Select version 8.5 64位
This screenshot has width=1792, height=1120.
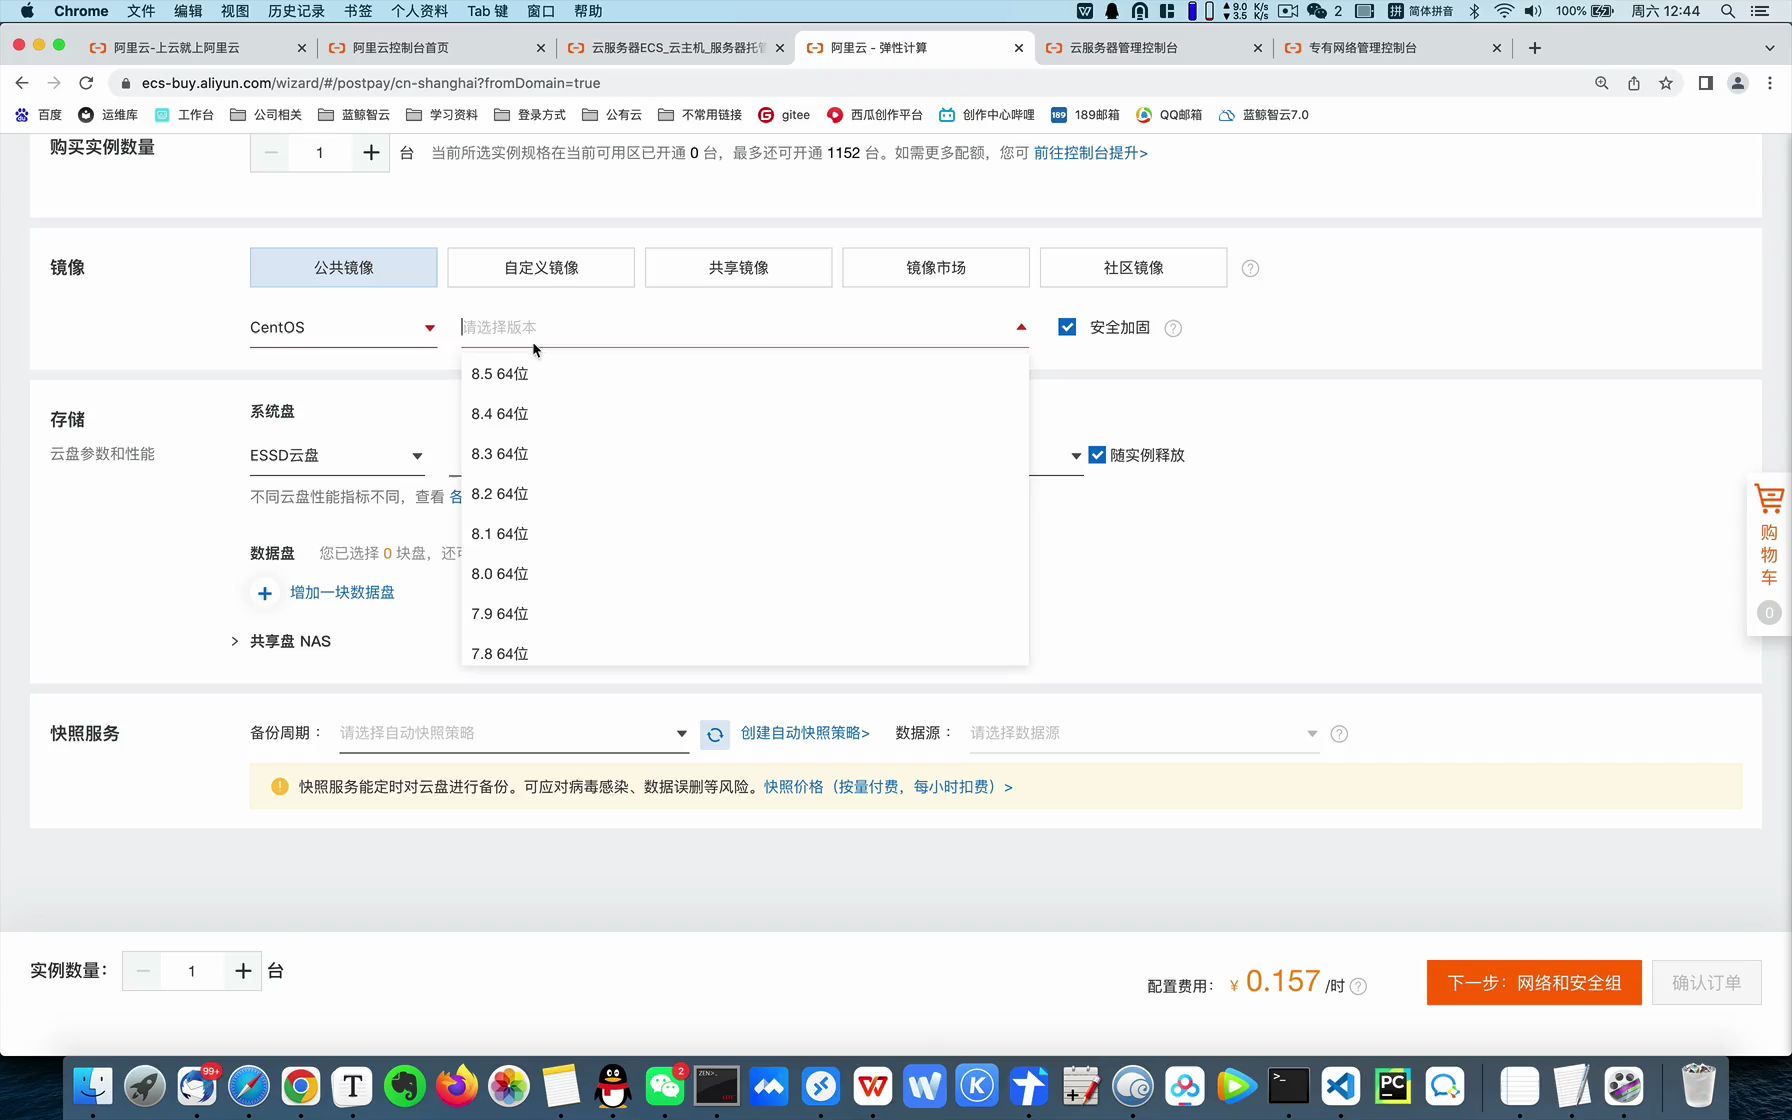(x=745, y=374)
